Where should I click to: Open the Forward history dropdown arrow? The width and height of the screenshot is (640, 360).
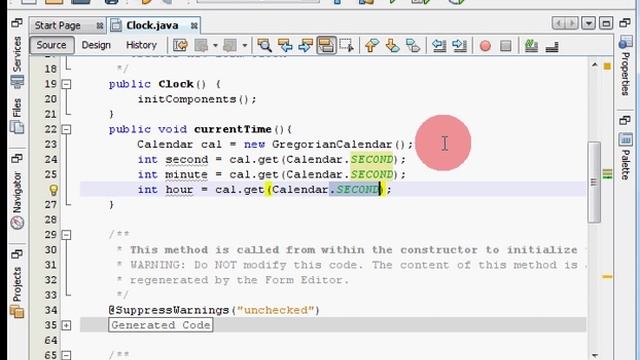tap(244, 45)
